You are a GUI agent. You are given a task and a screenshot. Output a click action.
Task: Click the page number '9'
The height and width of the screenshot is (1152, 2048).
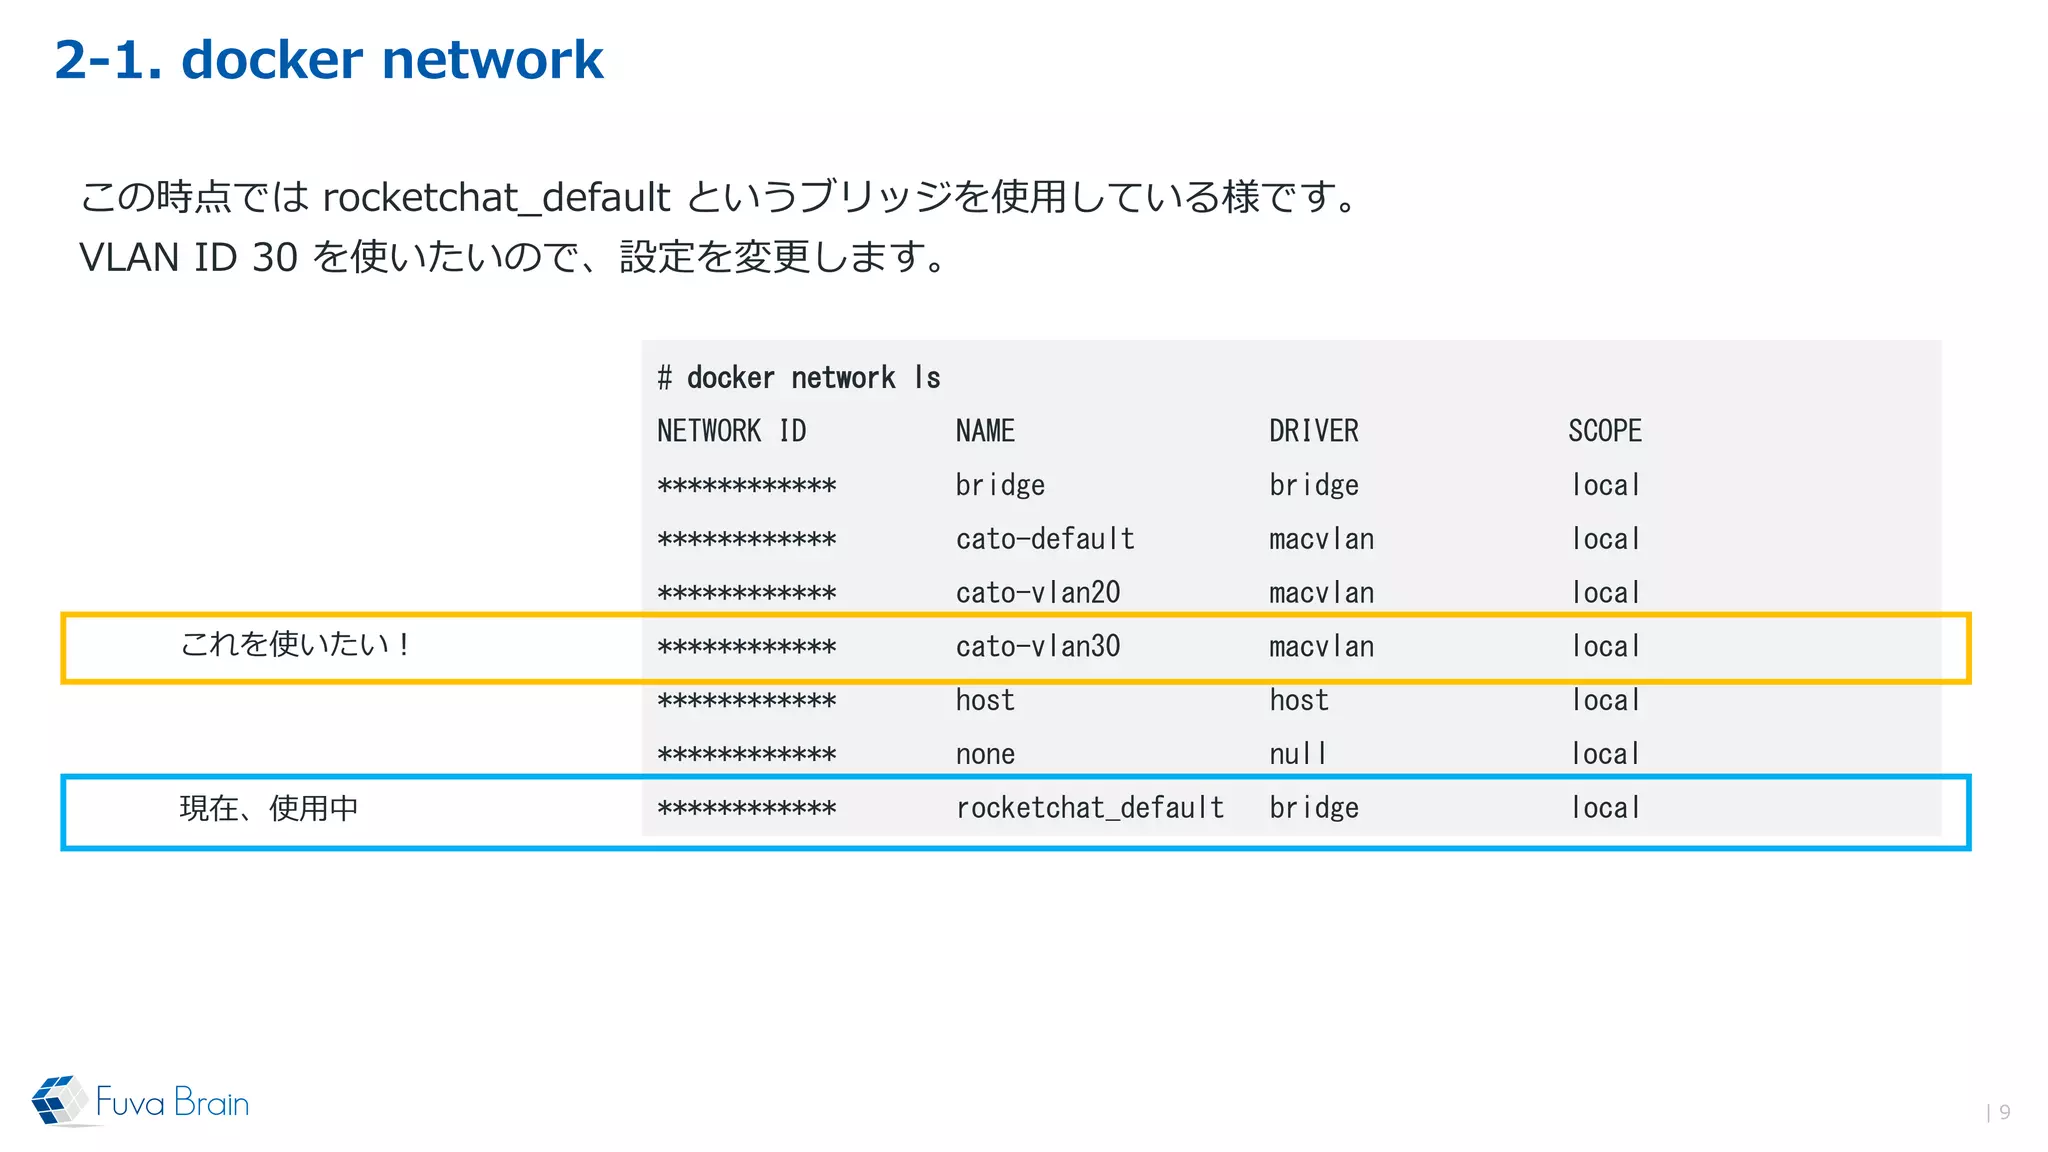2004,1112
